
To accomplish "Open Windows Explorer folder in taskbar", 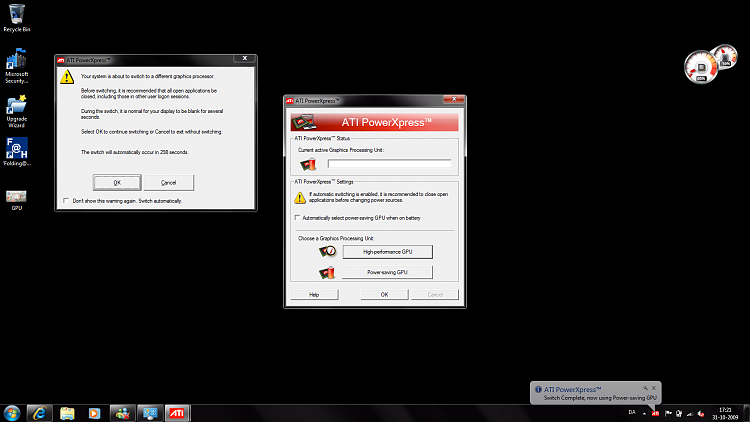I will [67, 413].
